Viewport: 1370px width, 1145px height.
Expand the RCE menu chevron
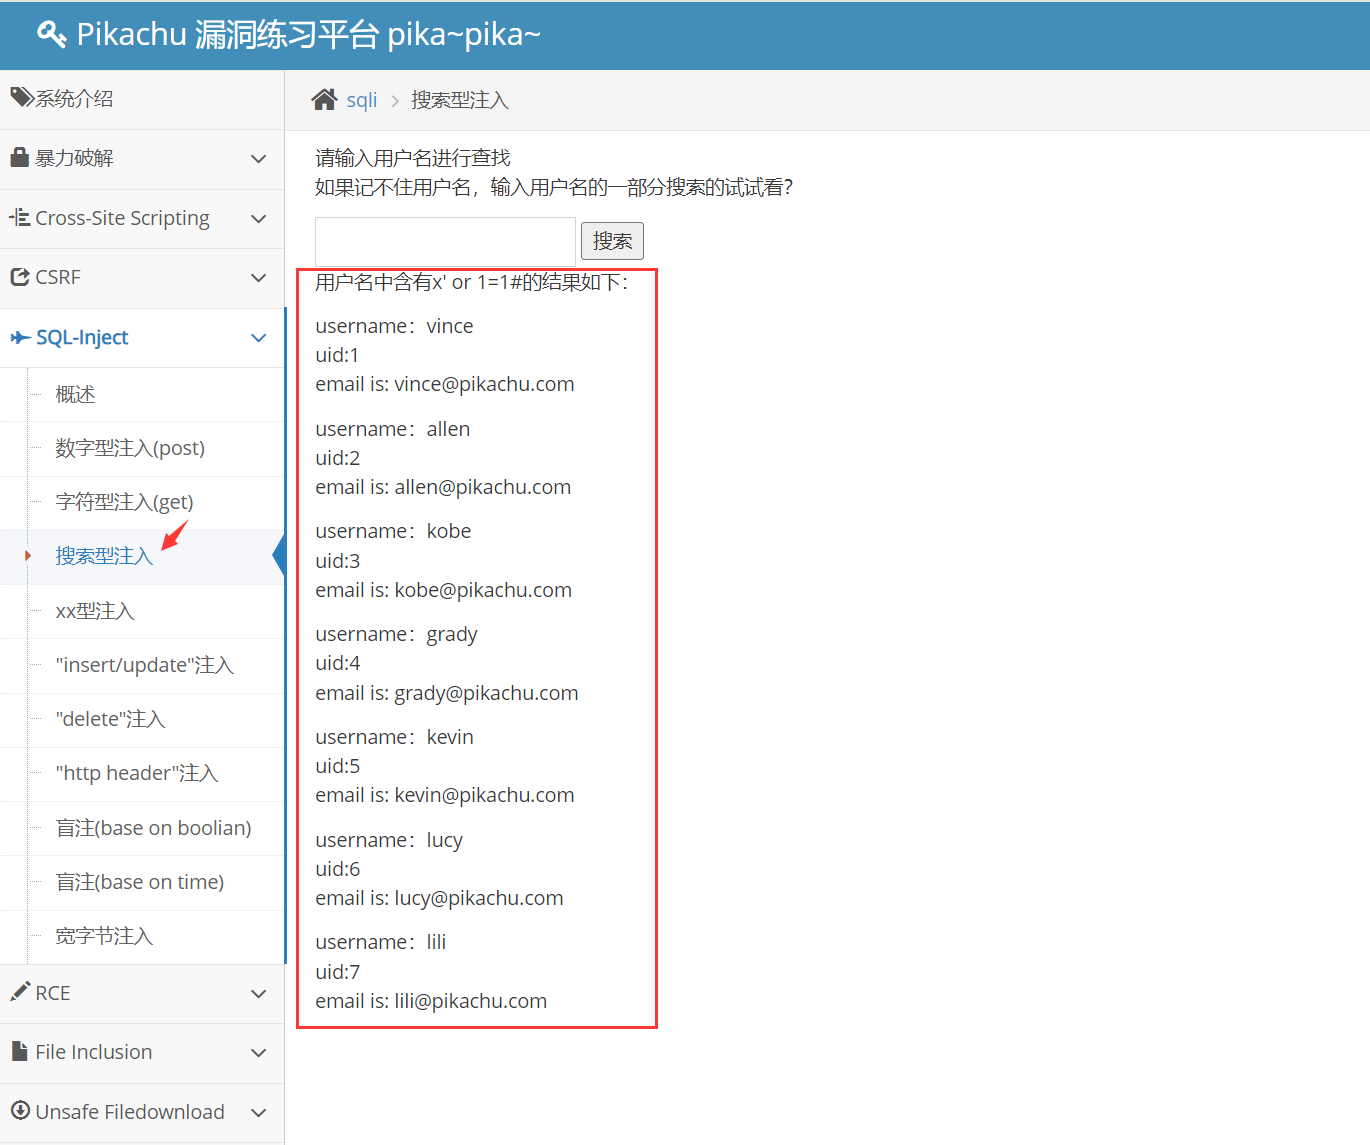click(259, 993)
